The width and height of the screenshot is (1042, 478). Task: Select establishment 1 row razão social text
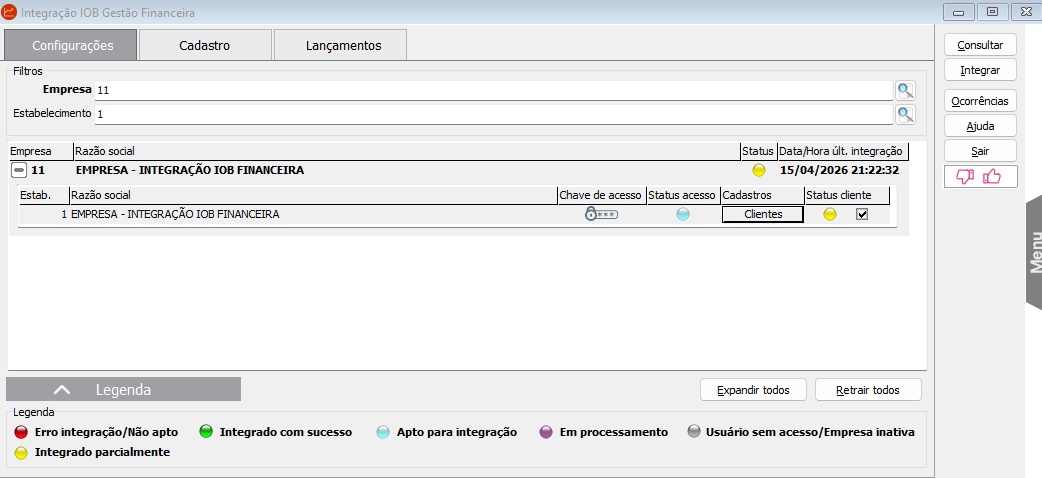point(175,214)
